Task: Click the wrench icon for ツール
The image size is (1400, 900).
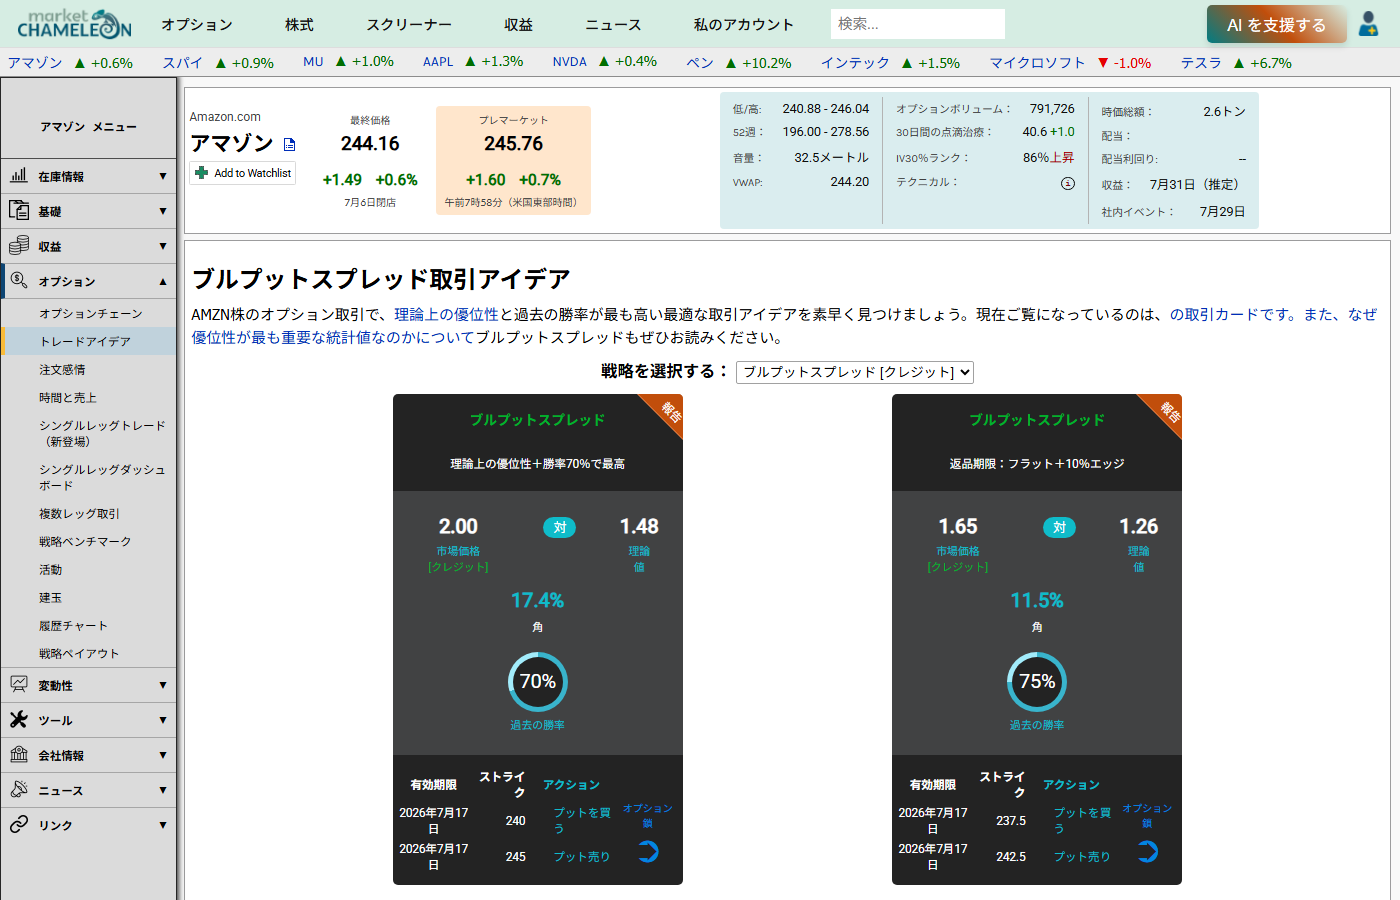Action: [x=19, y=720]
